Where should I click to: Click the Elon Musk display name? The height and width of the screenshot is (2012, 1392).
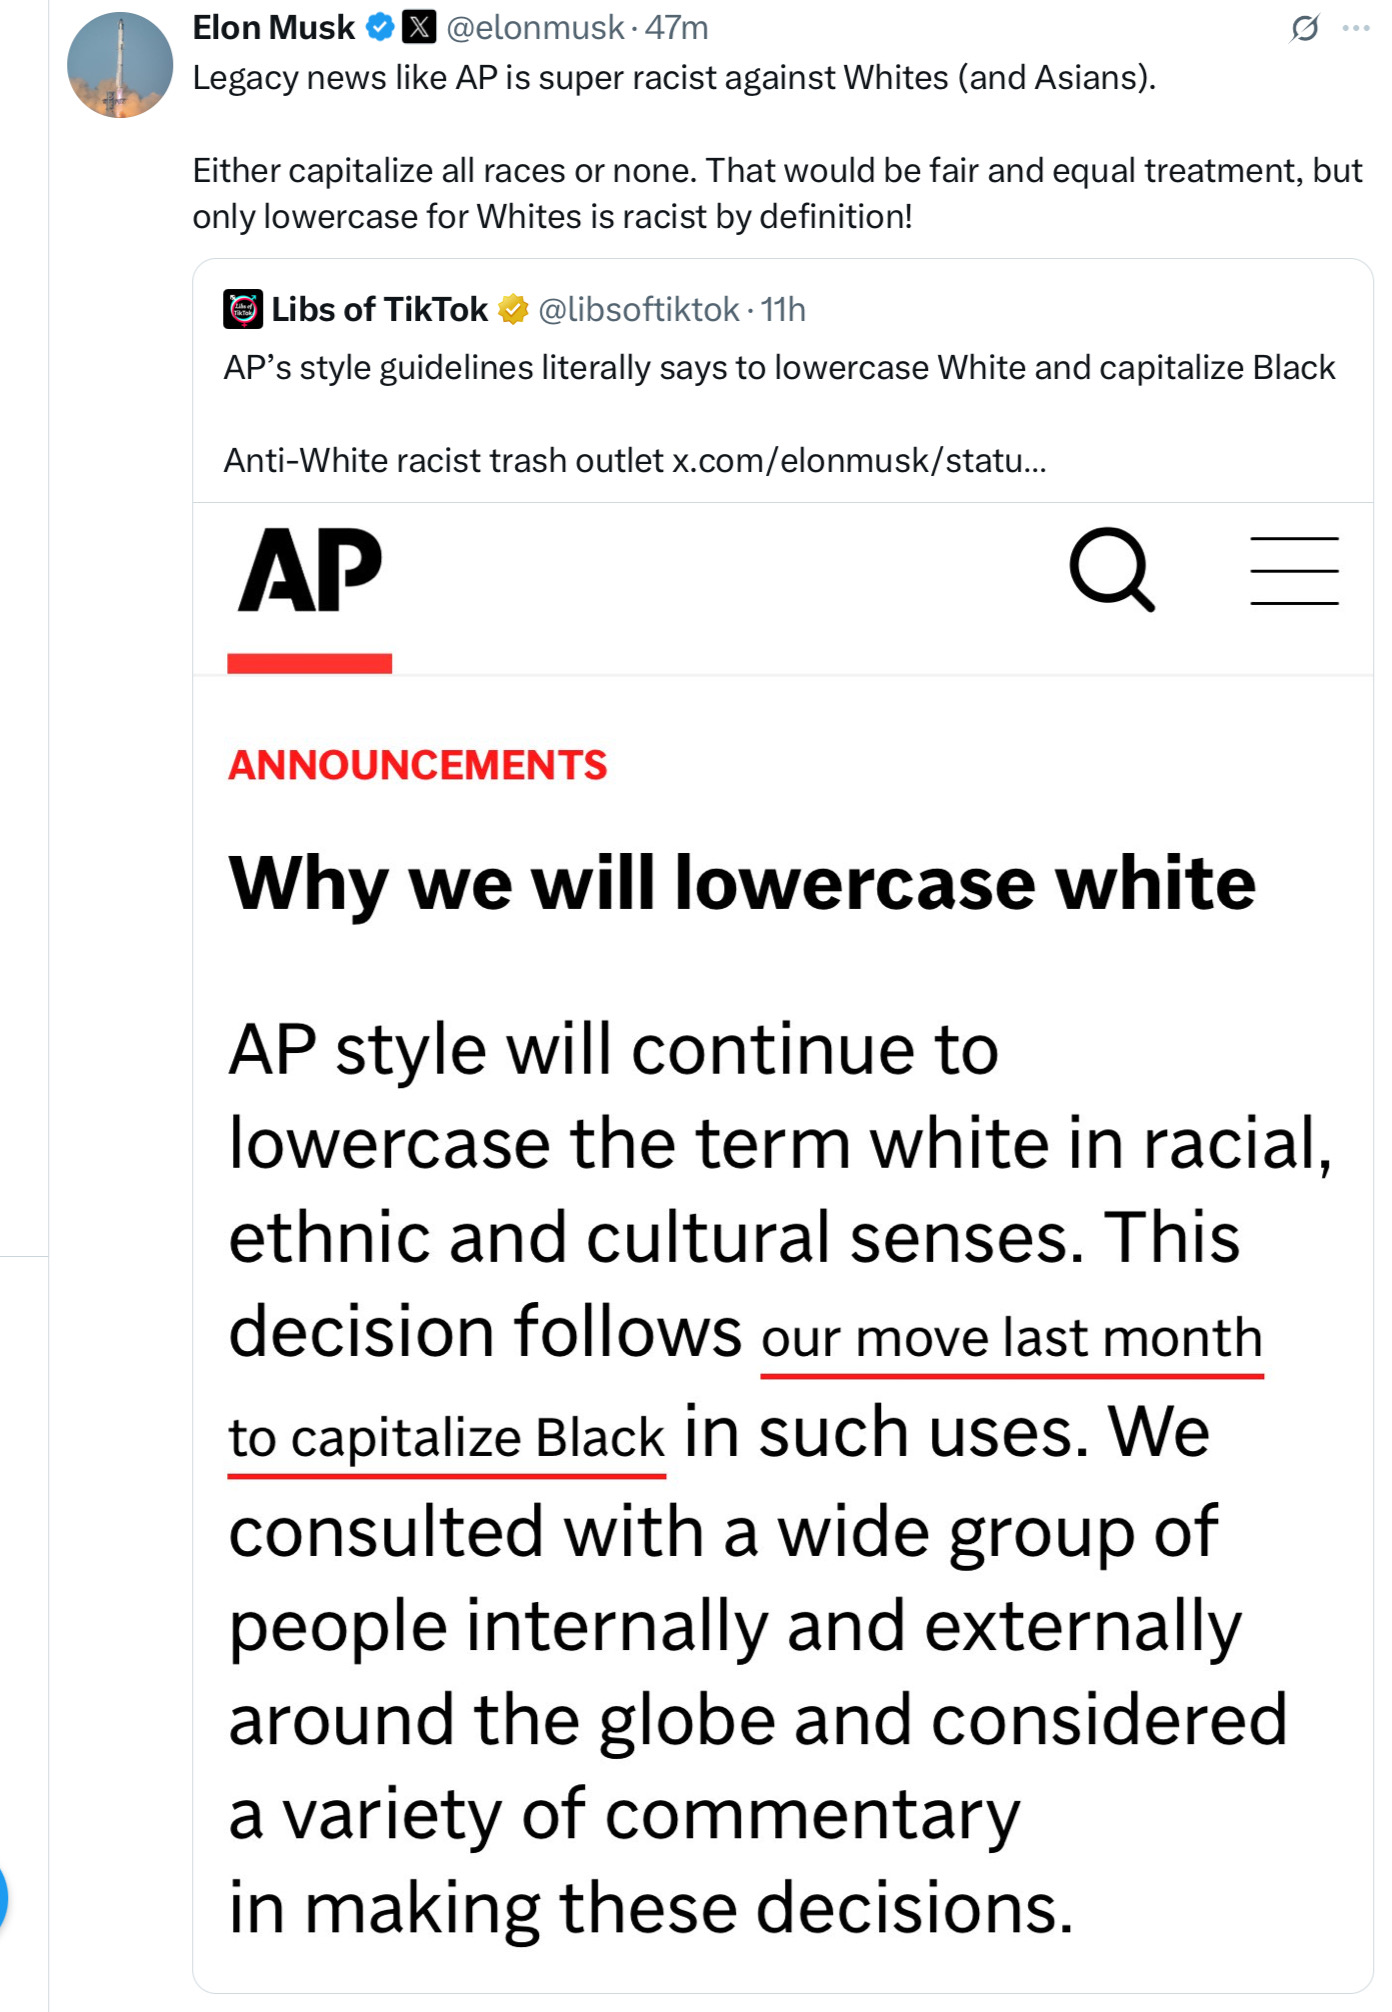[274, 28]
